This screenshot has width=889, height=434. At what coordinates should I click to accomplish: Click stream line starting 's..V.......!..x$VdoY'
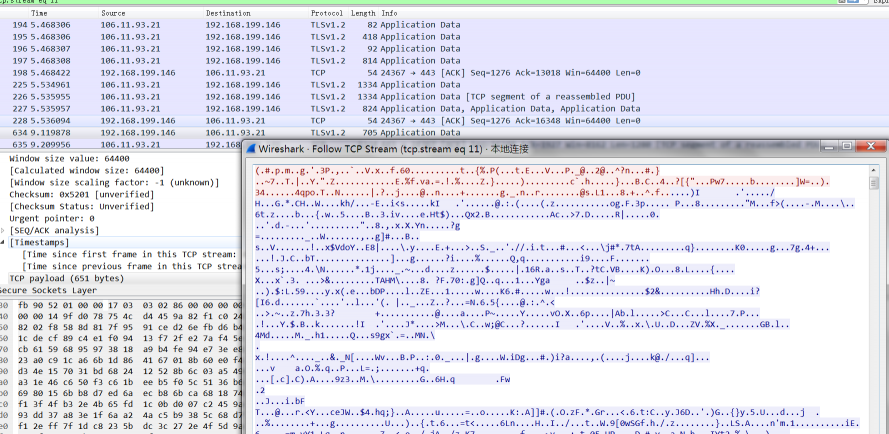click(x=543, y=247)
